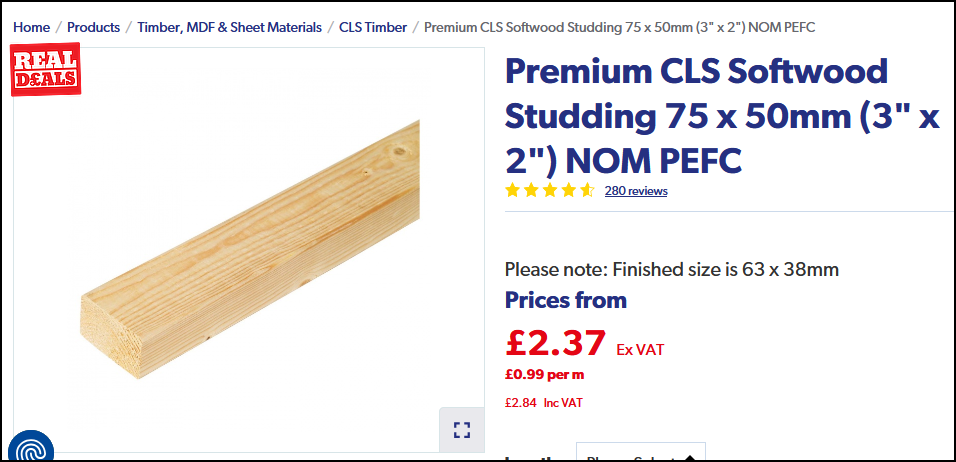Viewport: 956px width, 462px height.
Task: Click the £2.37 Ex VAT price
Action: [x=584, y=343]
